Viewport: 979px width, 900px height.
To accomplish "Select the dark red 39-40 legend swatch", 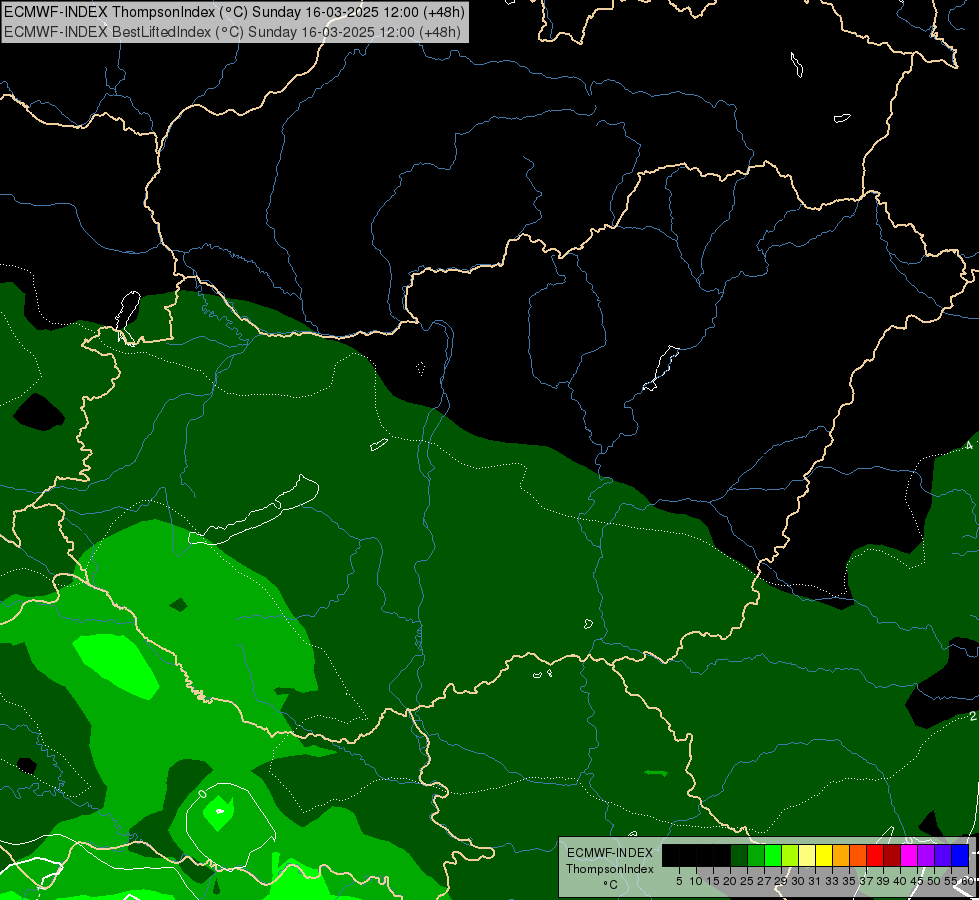I will (x=892, y=856).
